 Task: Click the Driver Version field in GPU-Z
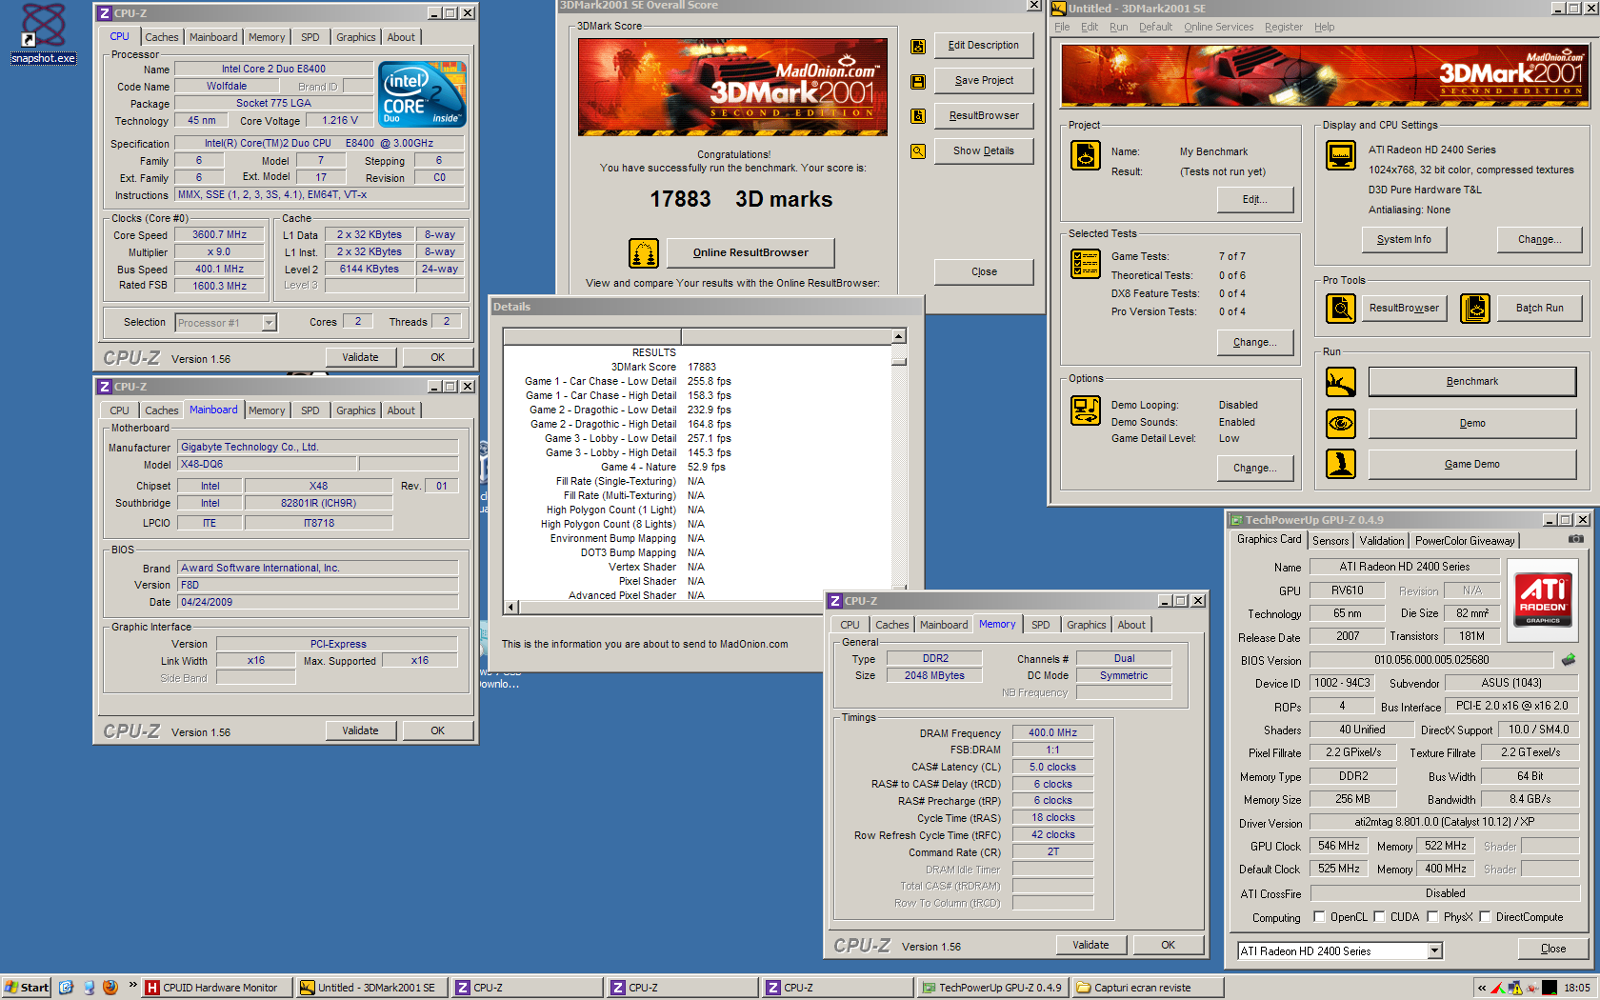[x=1444, y=822]
